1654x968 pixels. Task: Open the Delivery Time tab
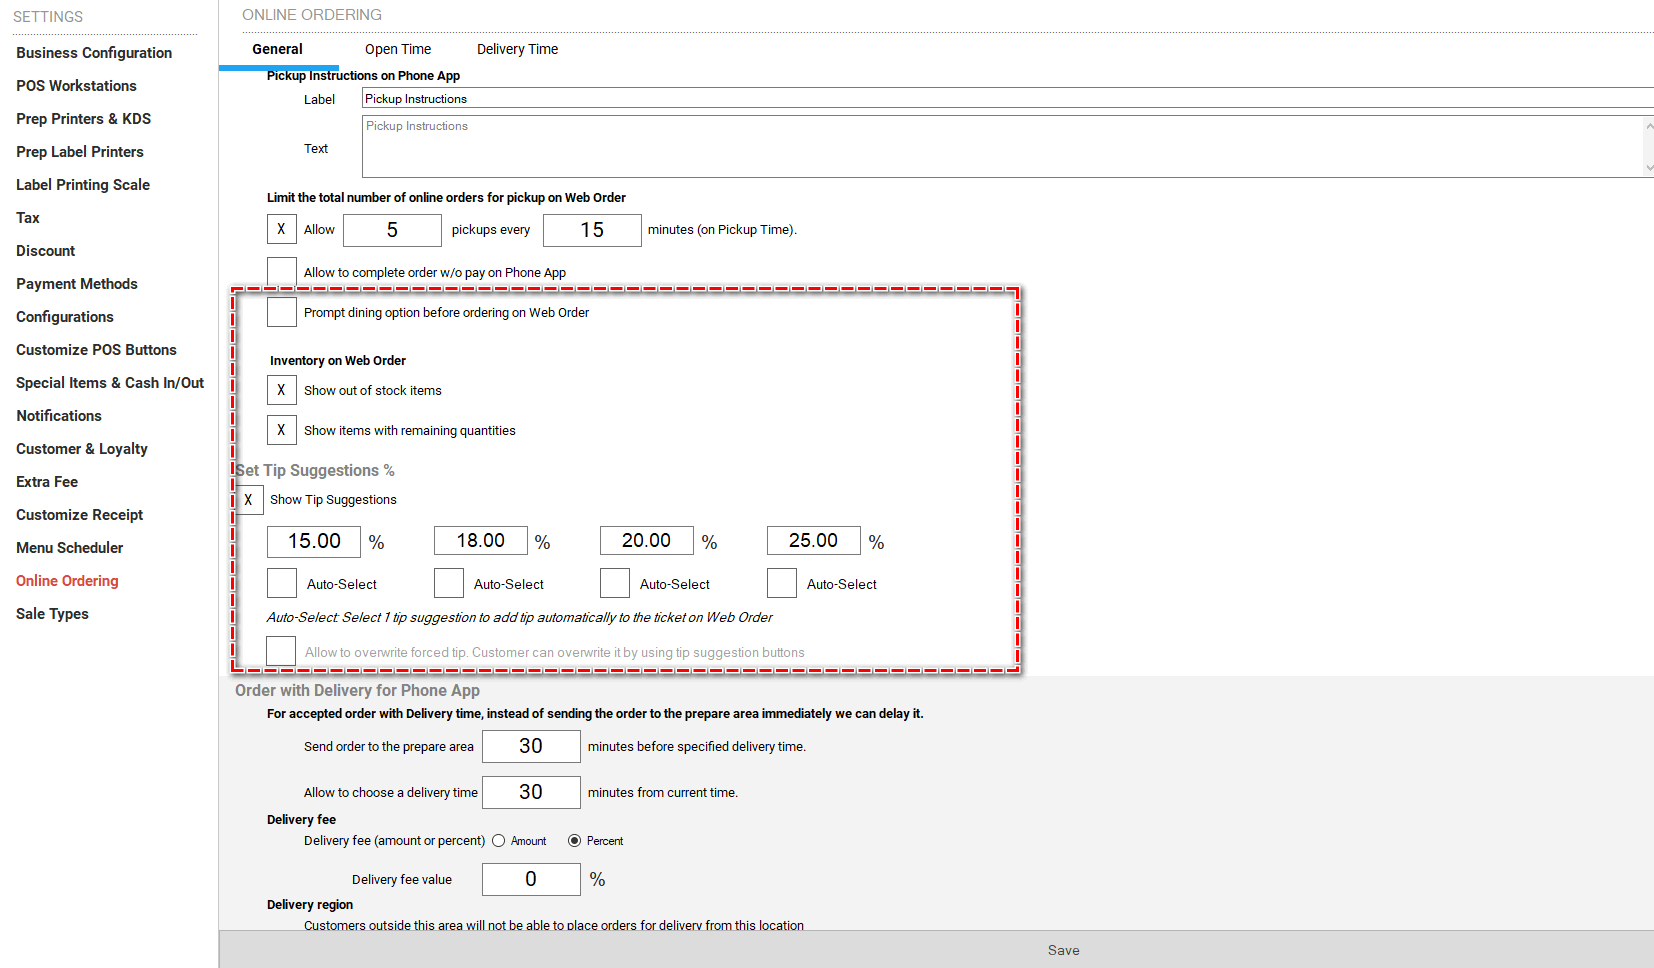517,49
